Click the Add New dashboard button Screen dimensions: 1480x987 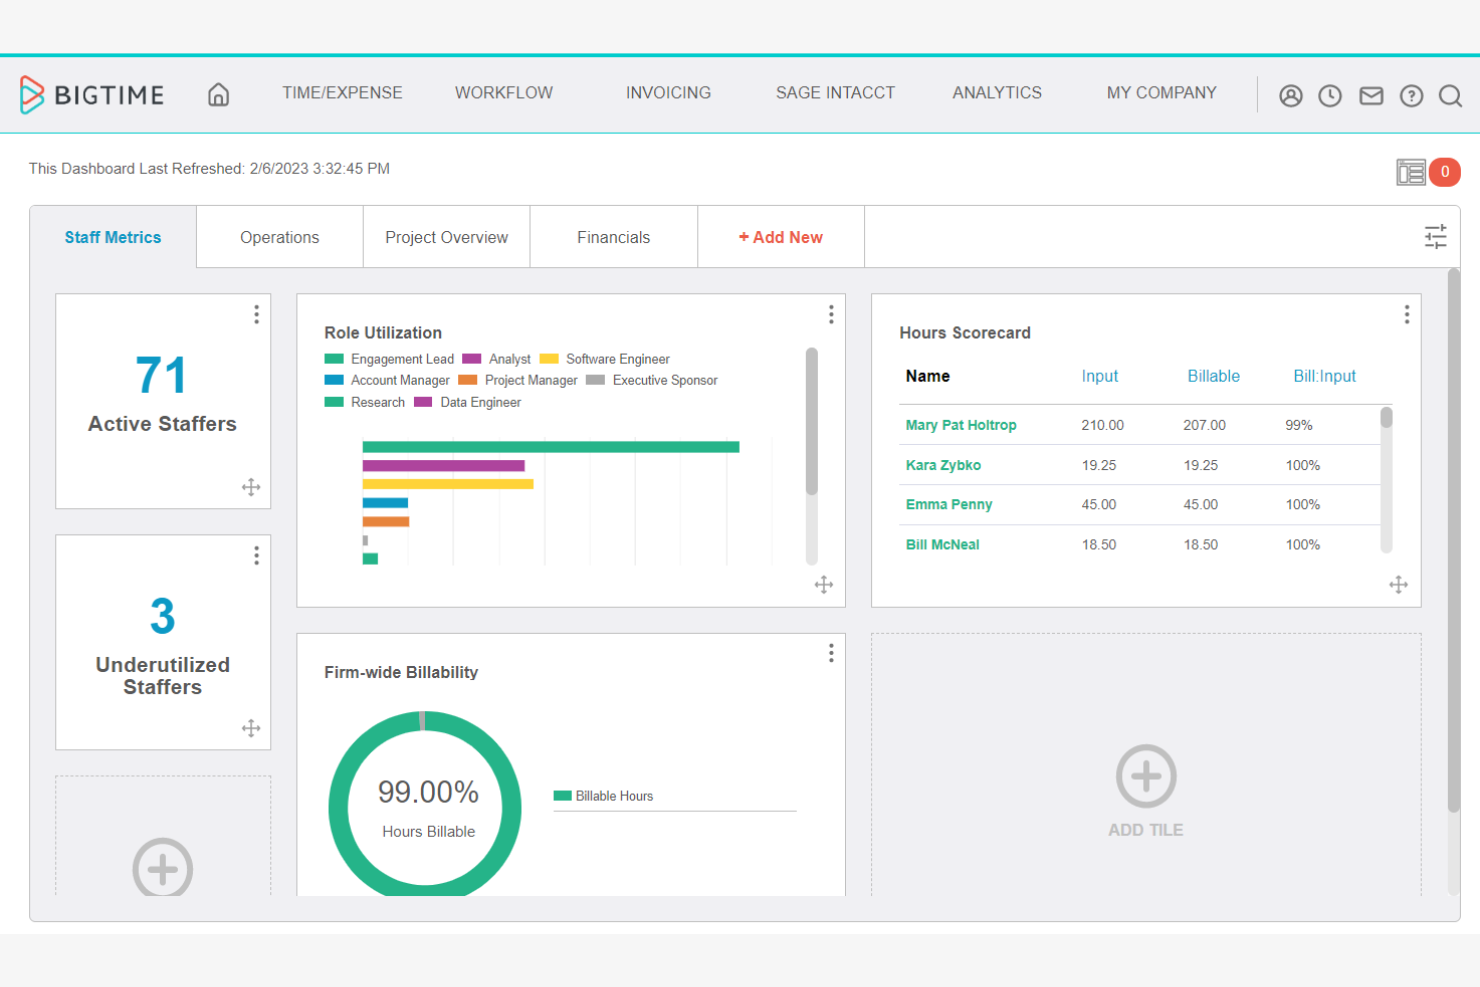click(780, 237)
